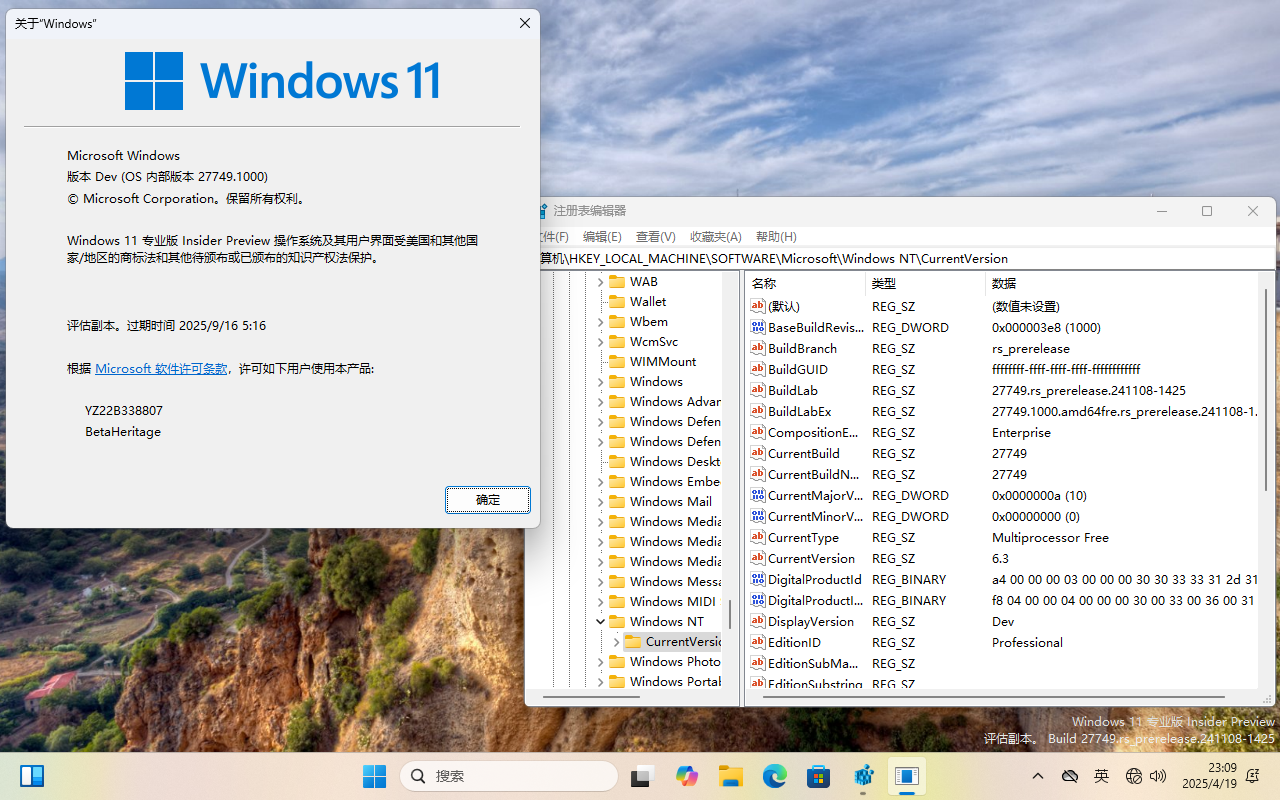Open the notification bell icon
The image size is (1280, 800).
[1254, 776]
